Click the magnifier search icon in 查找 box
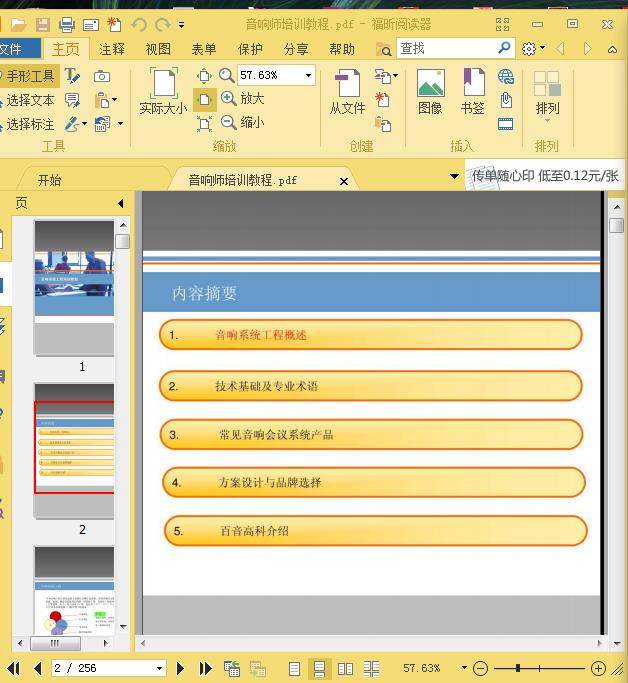This screenshot has width=628, height=683. click(x=504, y=47)
